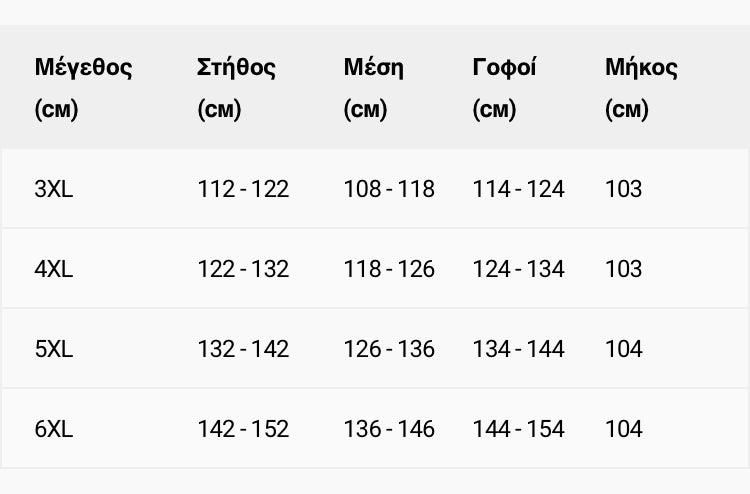Click the Μέγεθος column header
The width and height of the screenshot is (750, 494).
pyautogui.click(x=83, y=88)
